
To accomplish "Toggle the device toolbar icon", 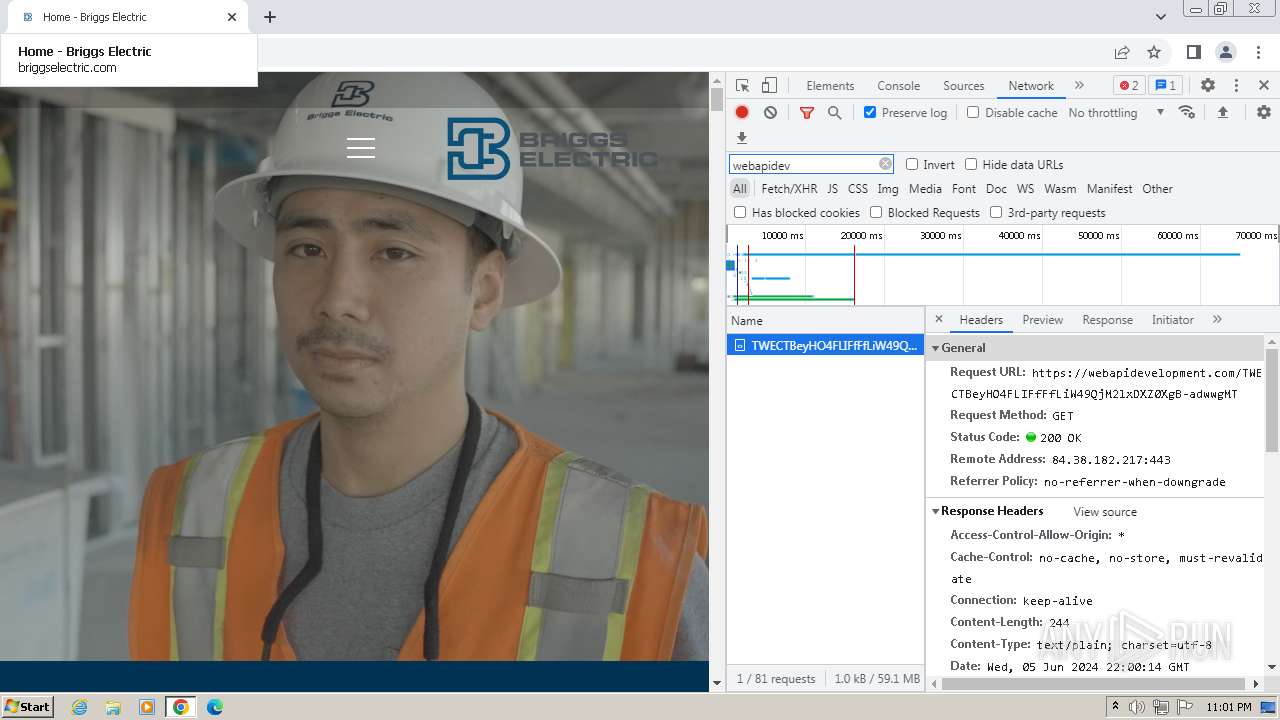I will click(x=769, y=86).
